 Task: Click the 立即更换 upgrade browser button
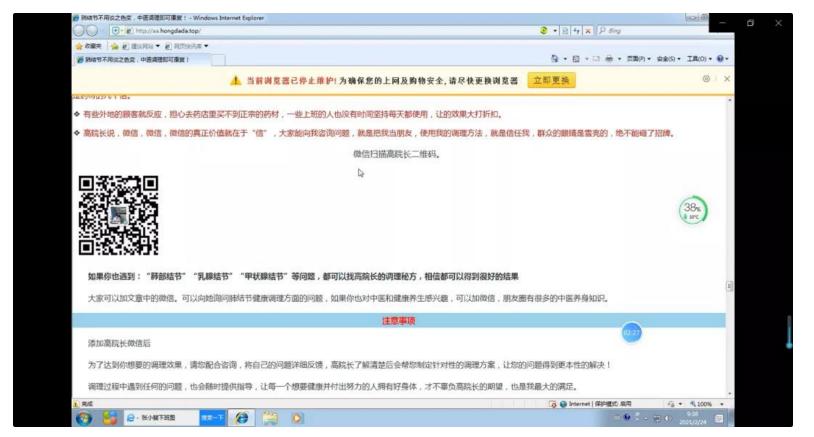coord(551,80)
